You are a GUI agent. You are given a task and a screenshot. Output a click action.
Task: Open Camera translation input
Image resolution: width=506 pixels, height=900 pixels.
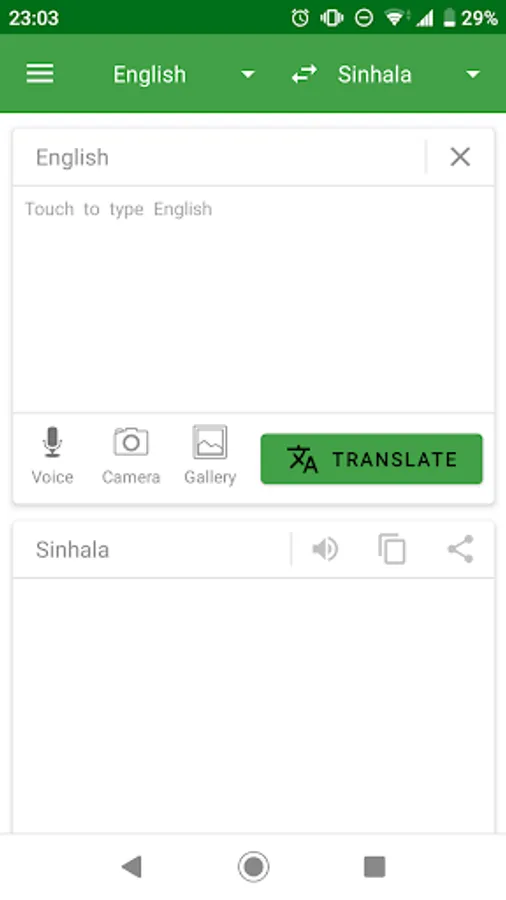(x=131, y=442)
